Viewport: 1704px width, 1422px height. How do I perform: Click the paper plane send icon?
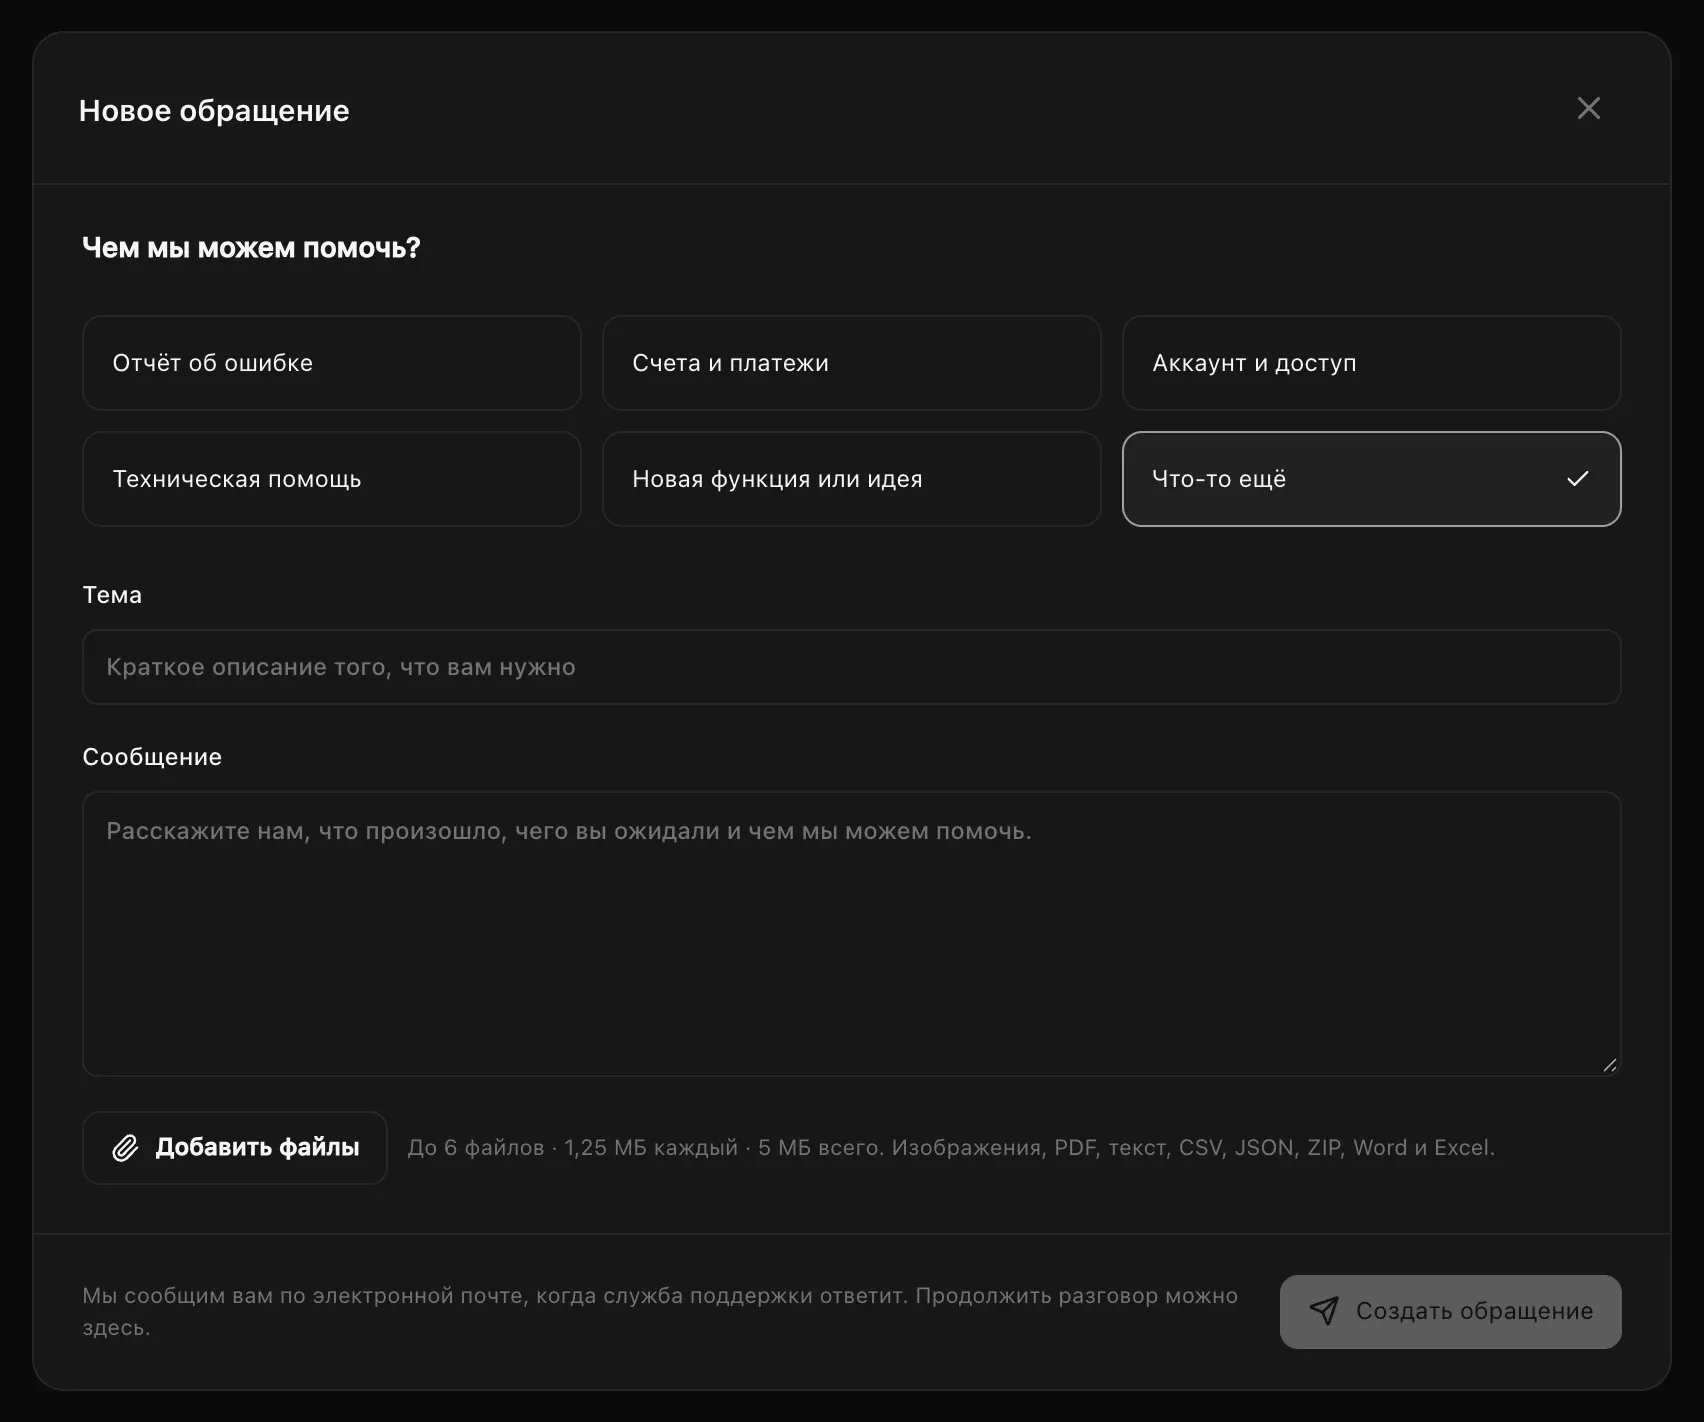tap(1324, 1311)
